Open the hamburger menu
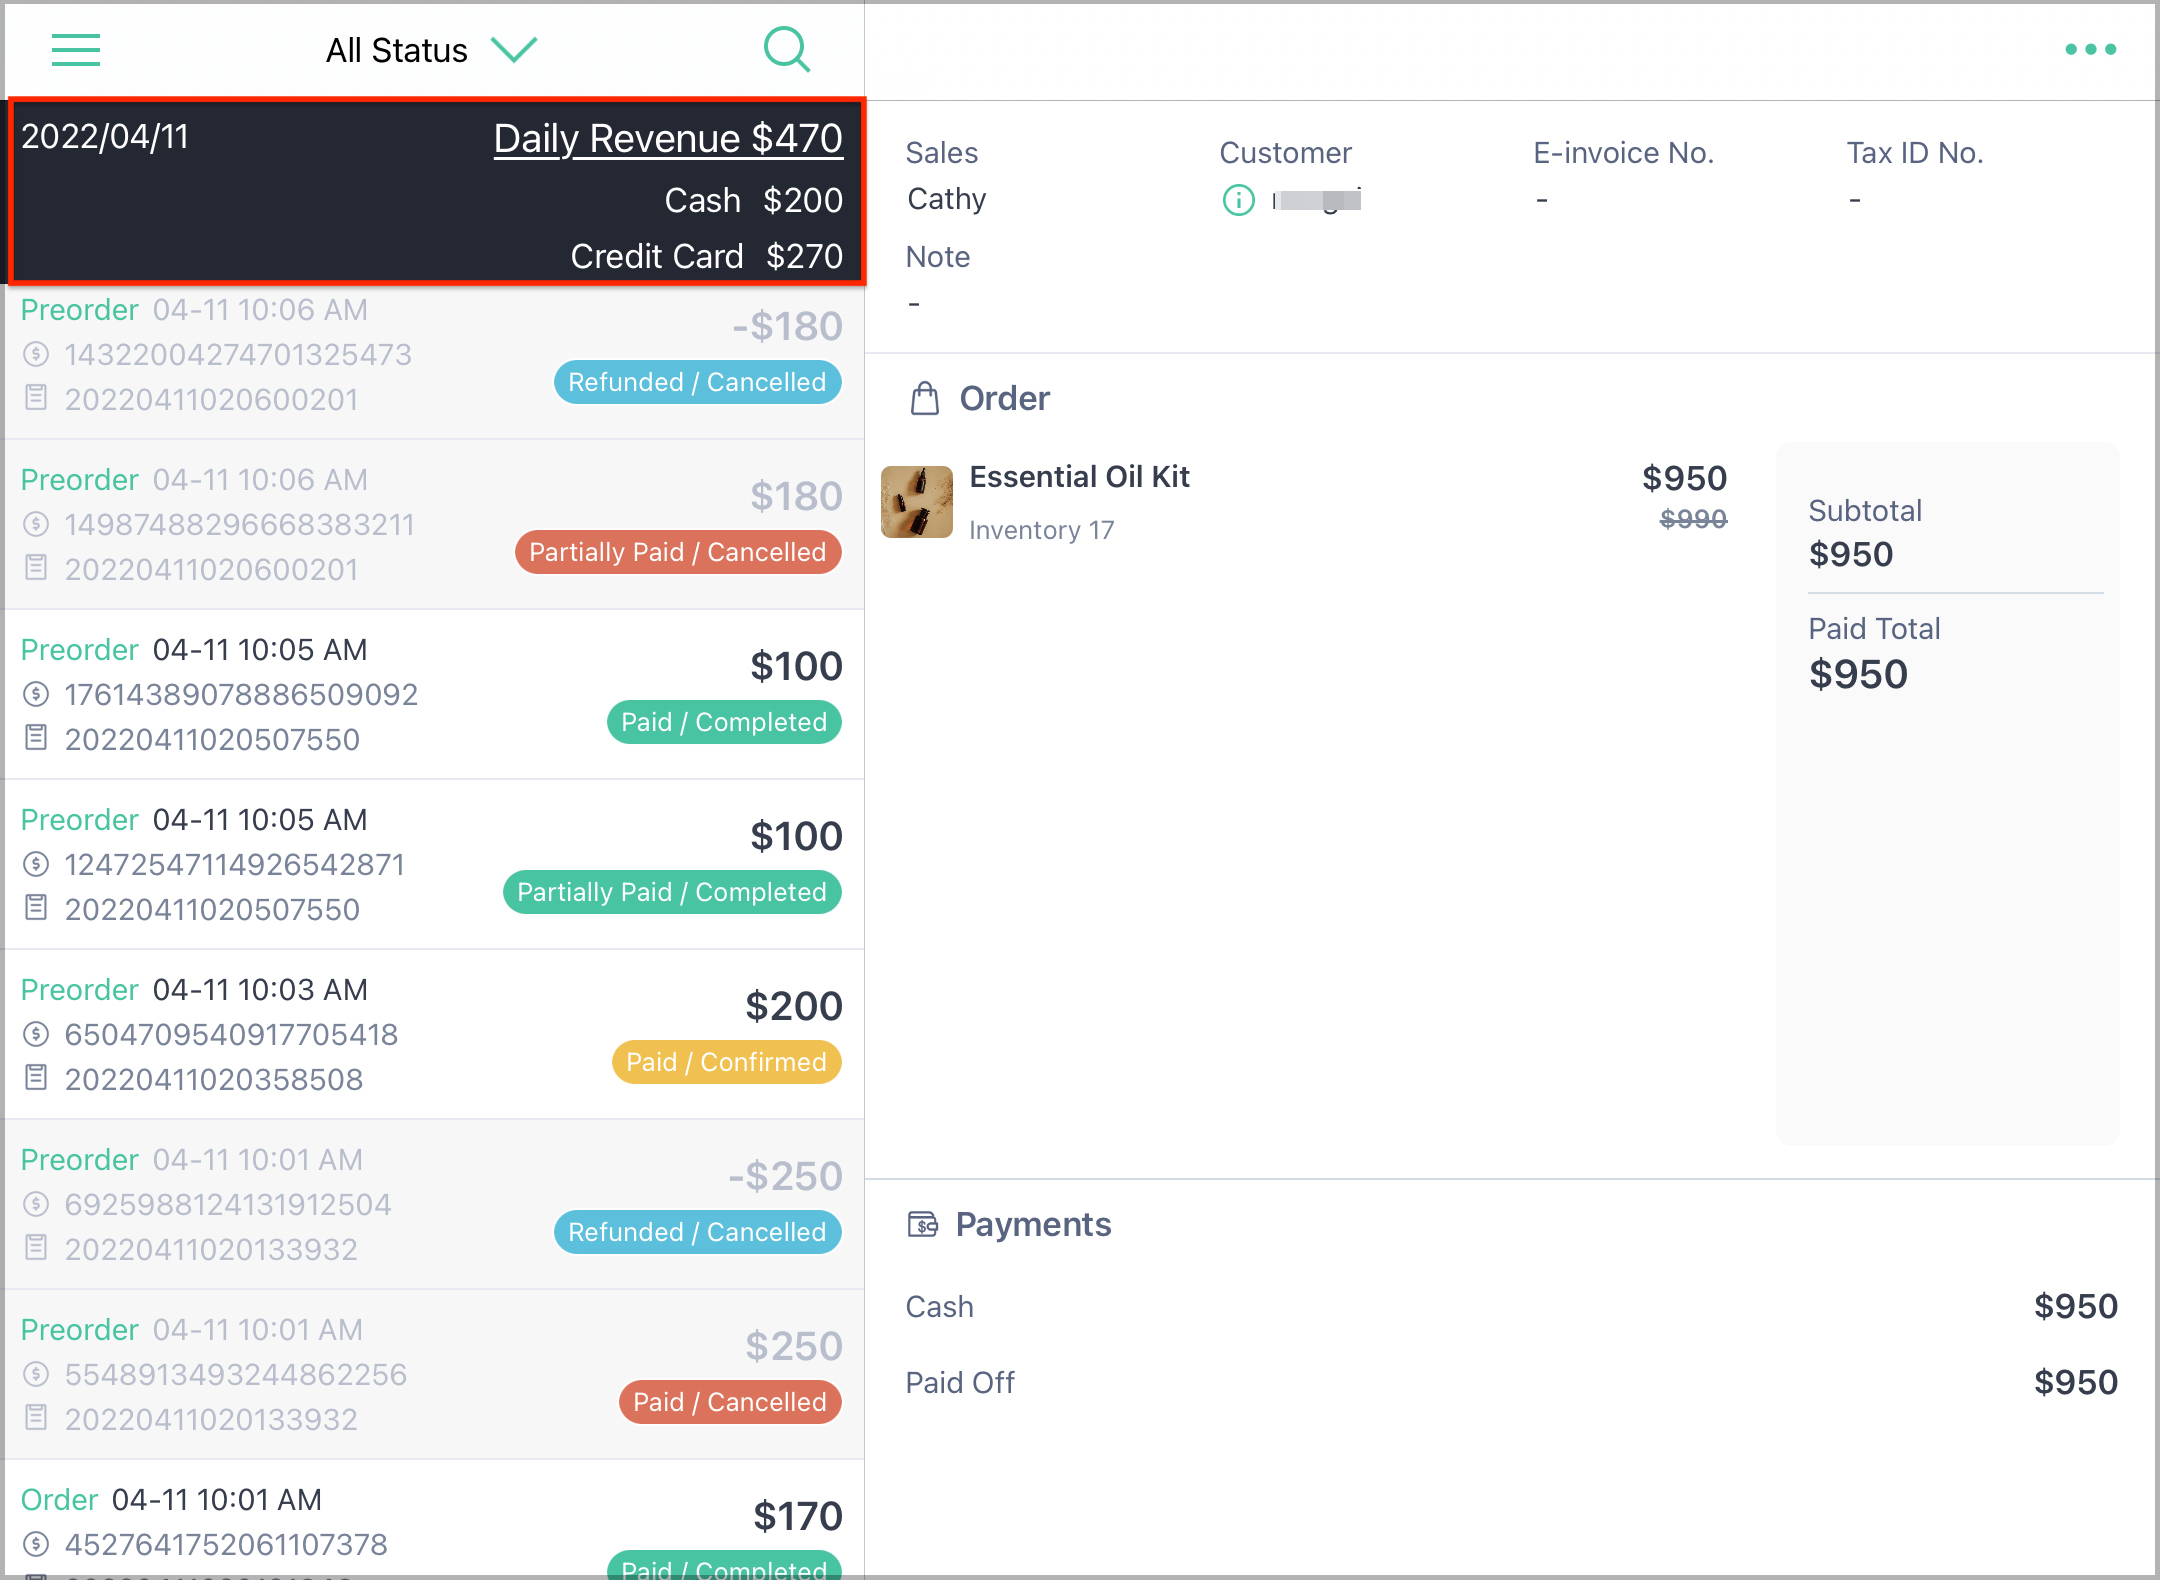 (x=76, y=50)
